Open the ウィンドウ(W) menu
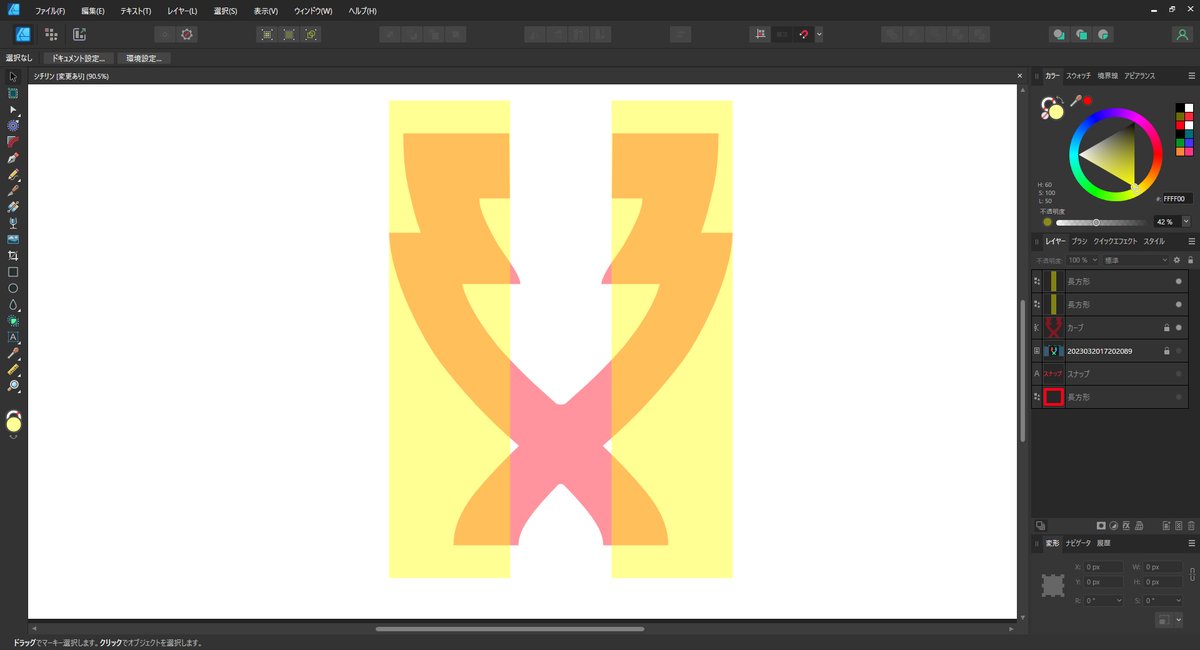 pyautogui.click(x=313, y=10)
